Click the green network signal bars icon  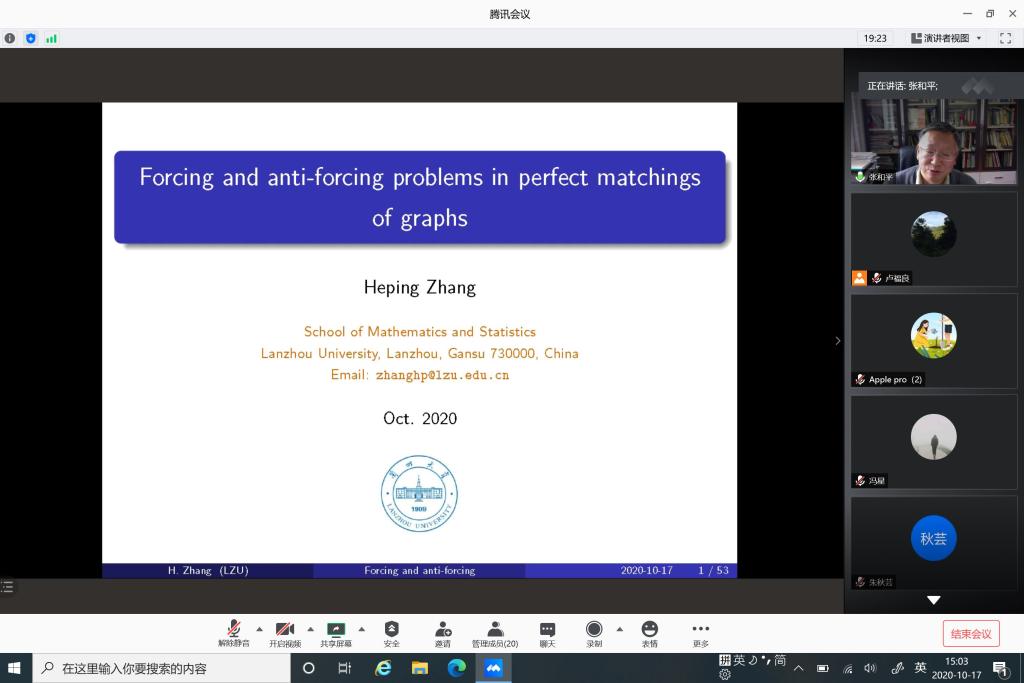(x=51, y=38)
